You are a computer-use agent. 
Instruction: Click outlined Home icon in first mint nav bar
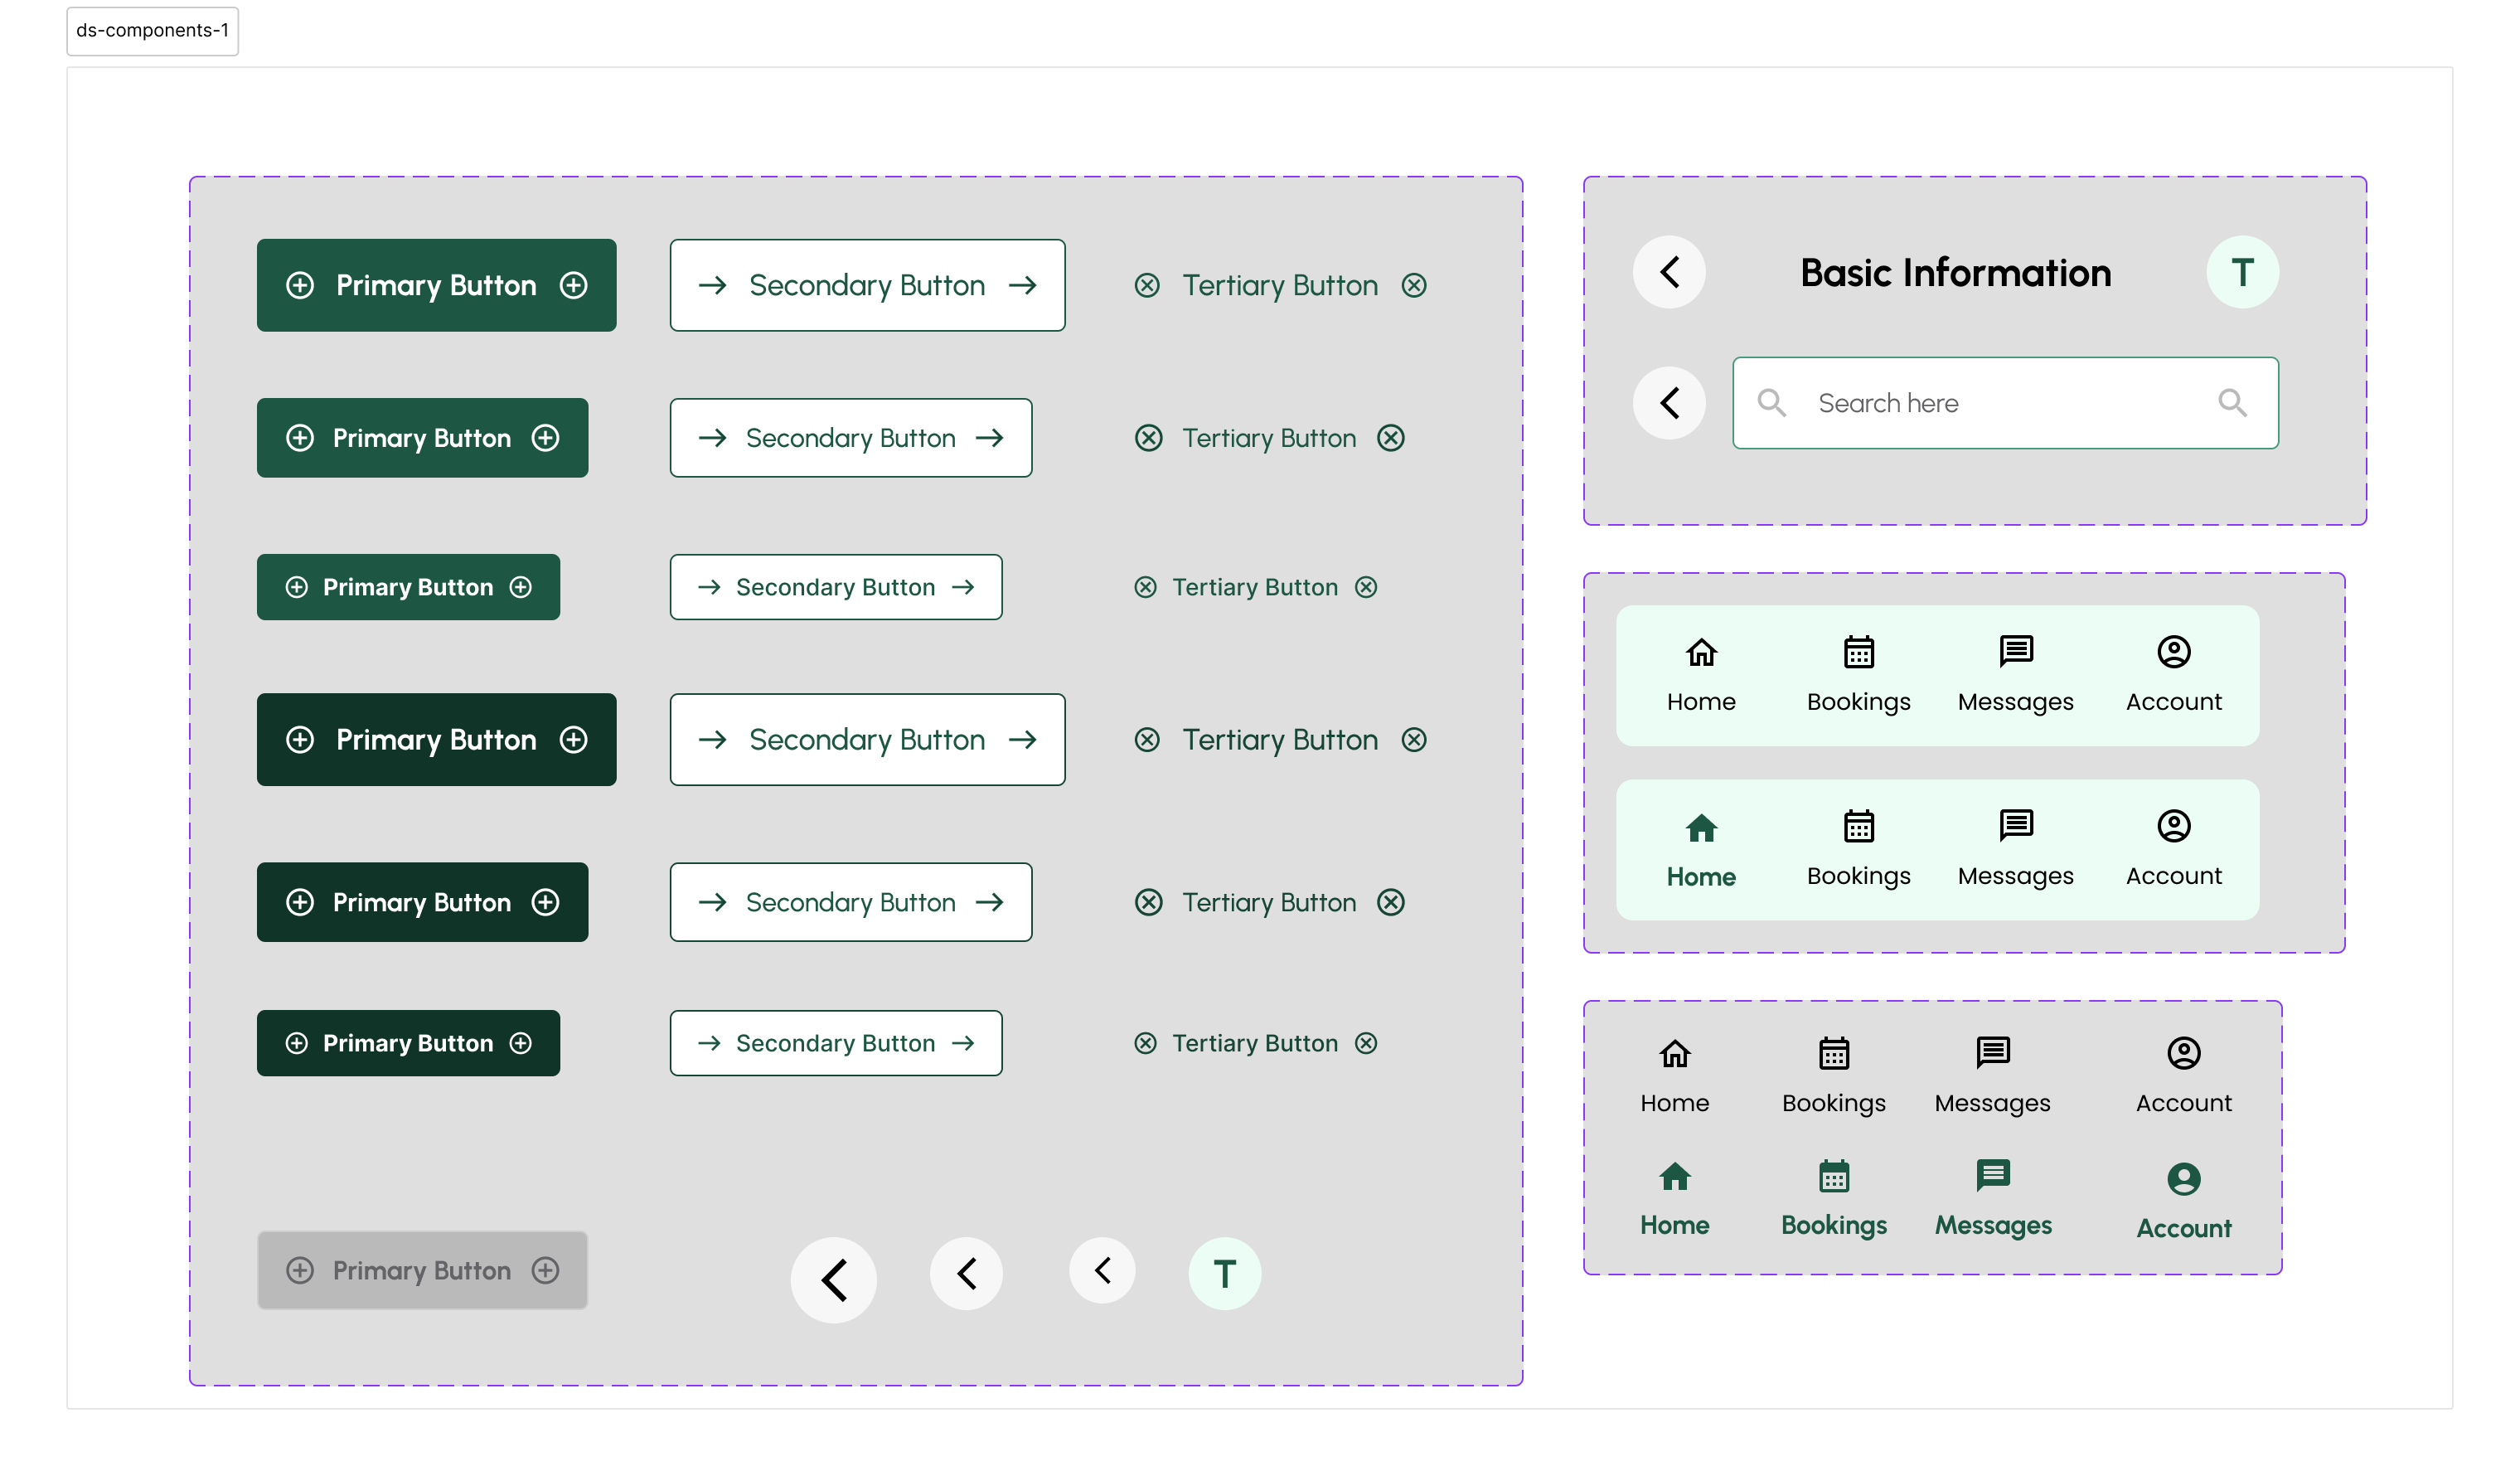pos(1701,652)
